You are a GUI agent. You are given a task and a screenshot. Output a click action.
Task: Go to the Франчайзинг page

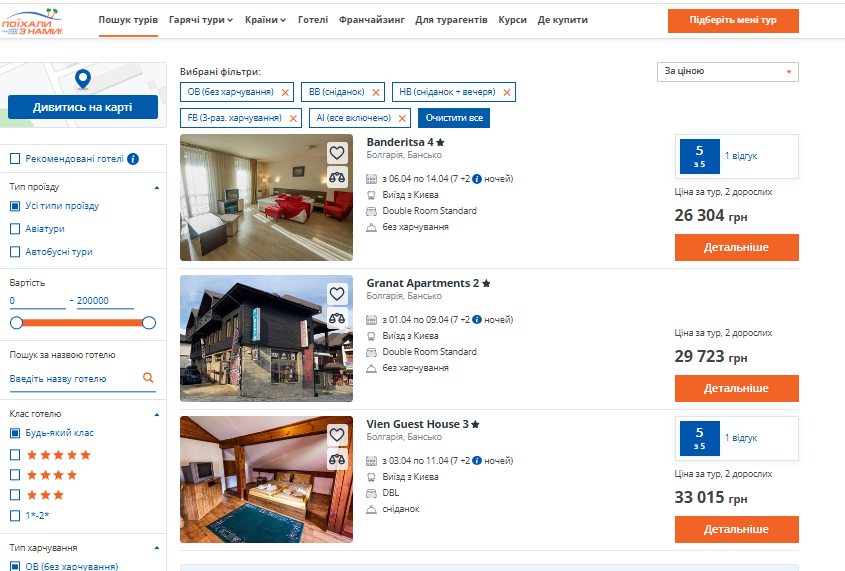point(371,20)
